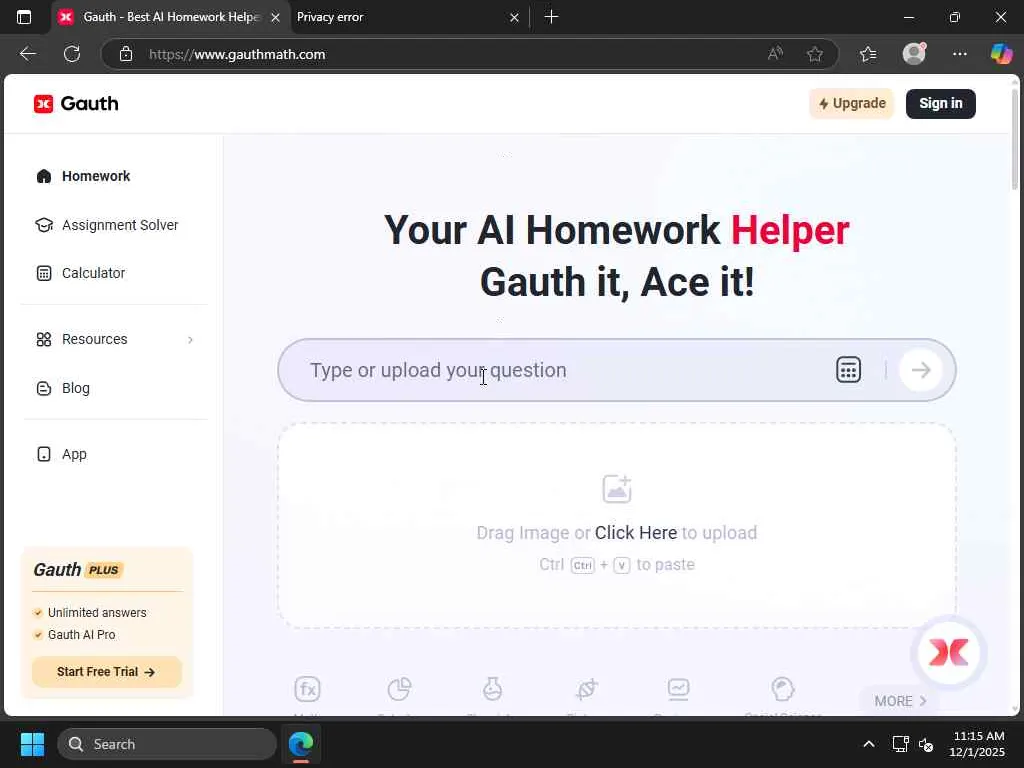
Task: Expand MORE subjects
Action: (x=900, y=701)
